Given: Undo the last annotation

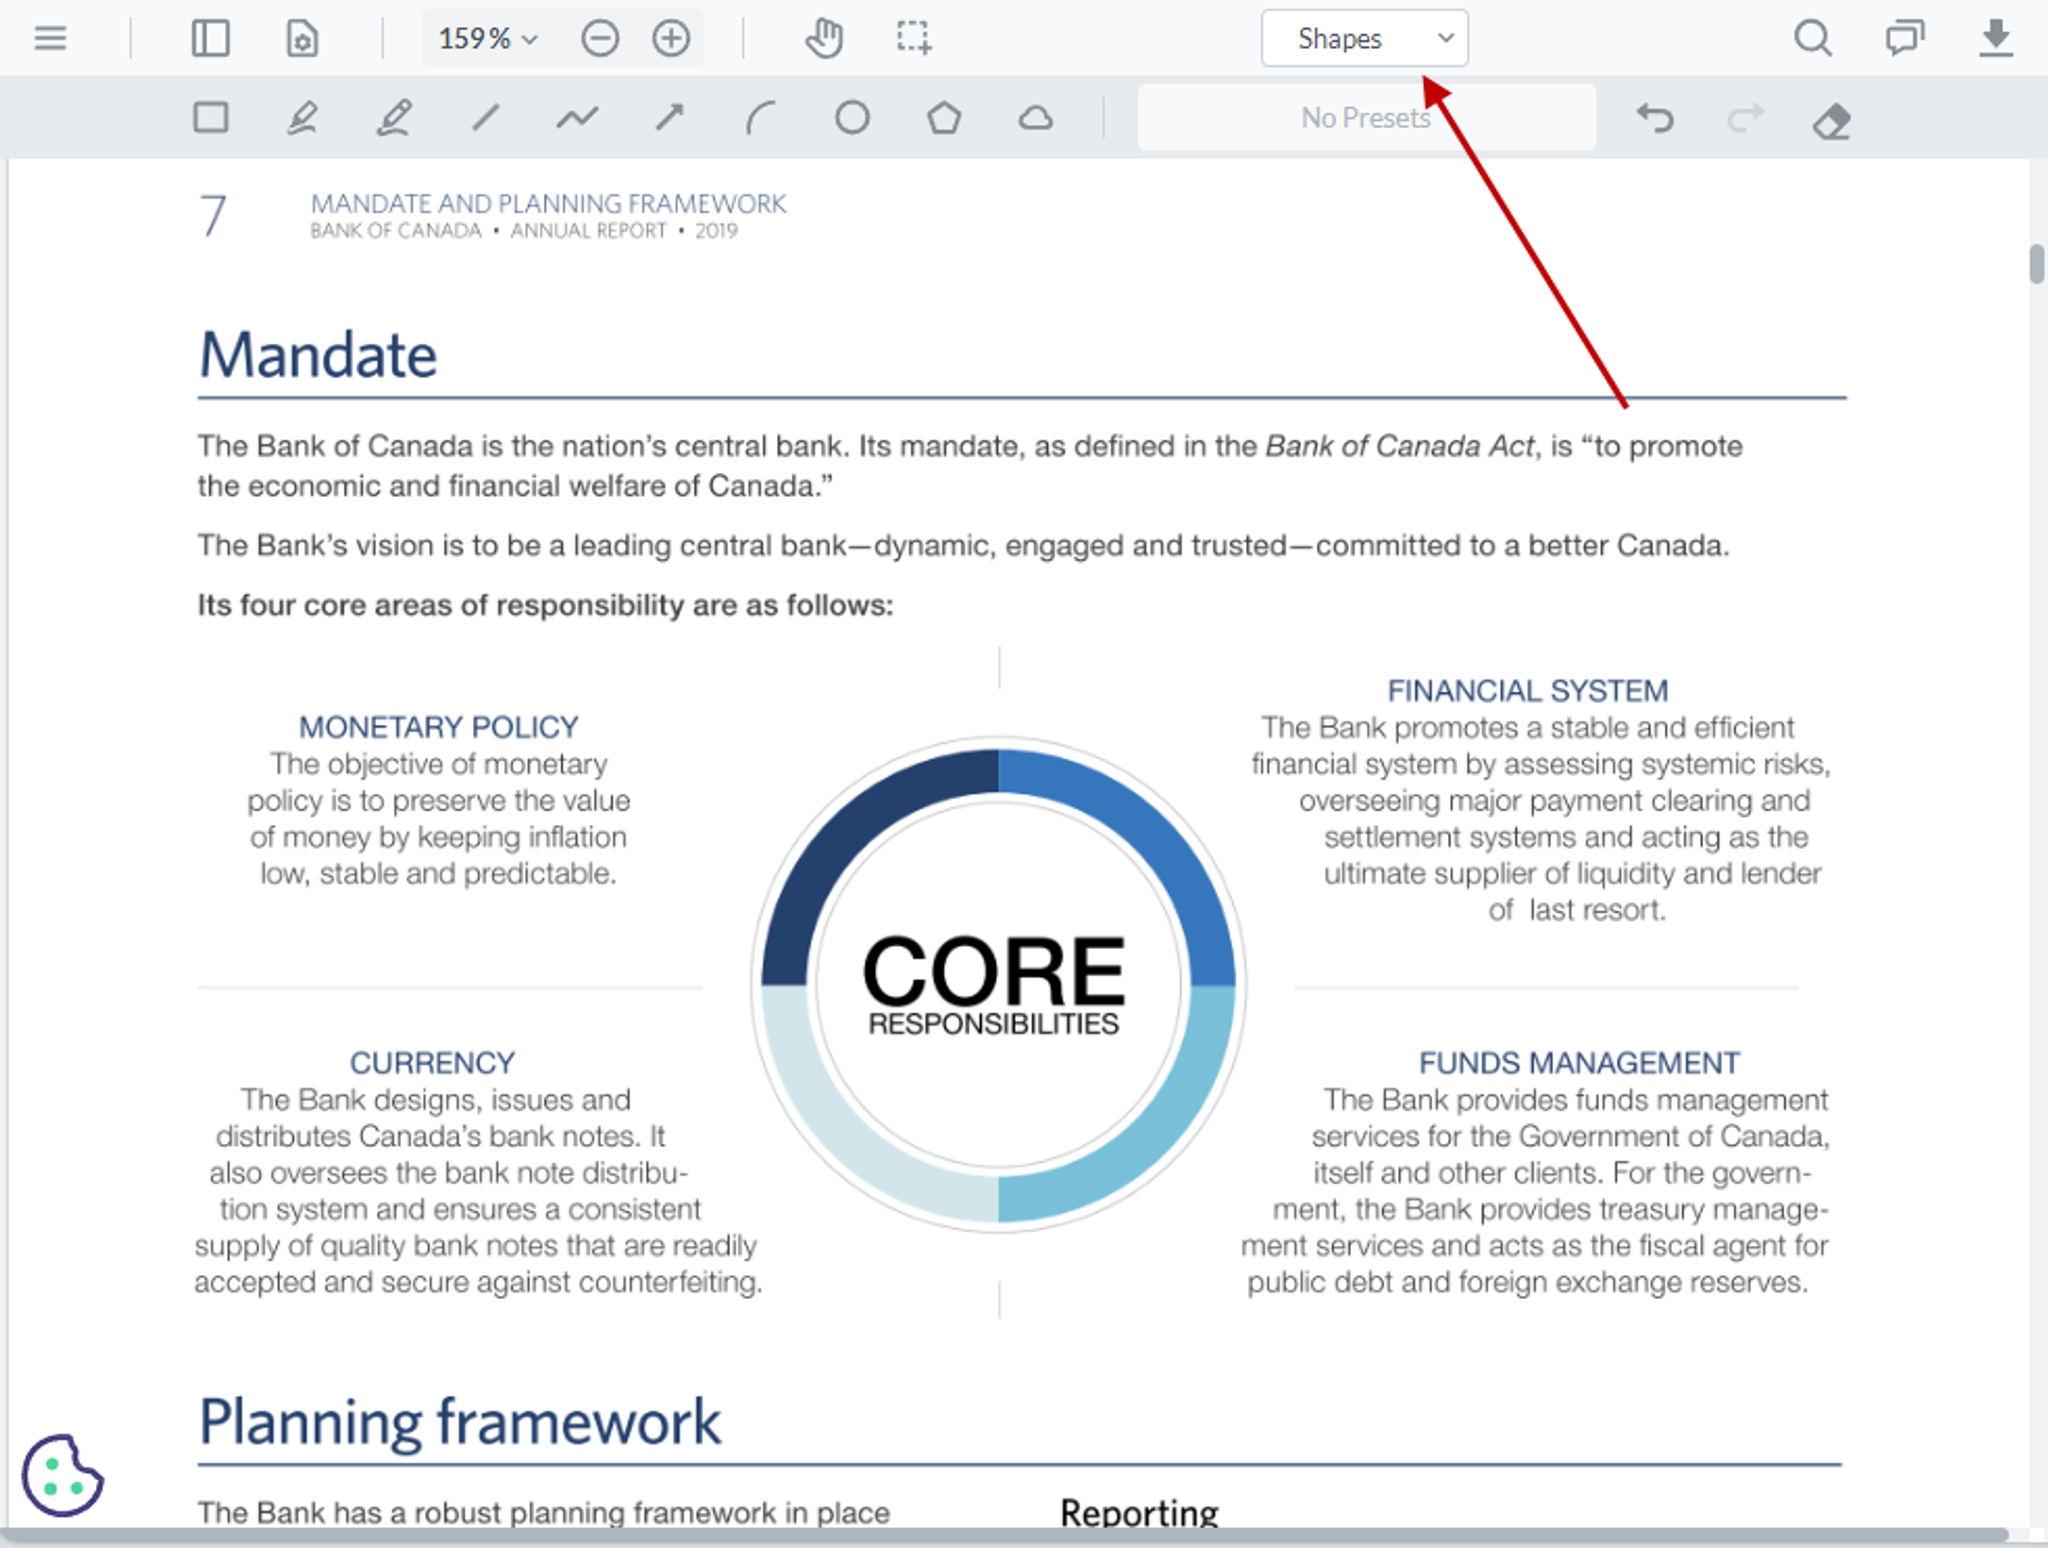Looking at the screenshot, I should [1655, 118].
